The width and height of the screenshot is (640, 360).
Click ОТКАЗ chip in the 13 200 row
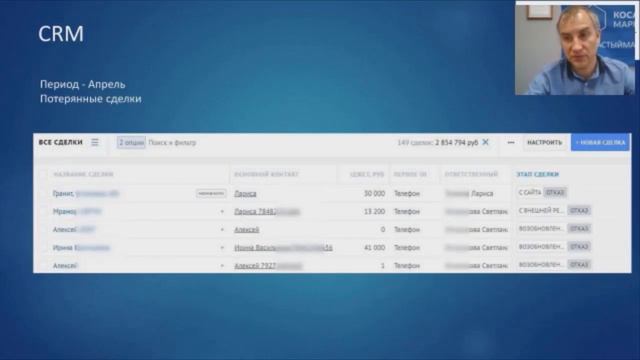[579, 211]
